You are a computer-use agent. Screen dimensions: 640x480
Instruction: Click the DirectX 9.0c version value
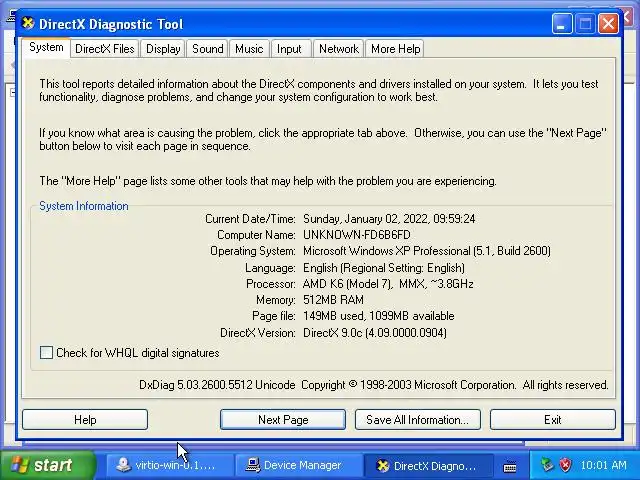pos(375,333)
